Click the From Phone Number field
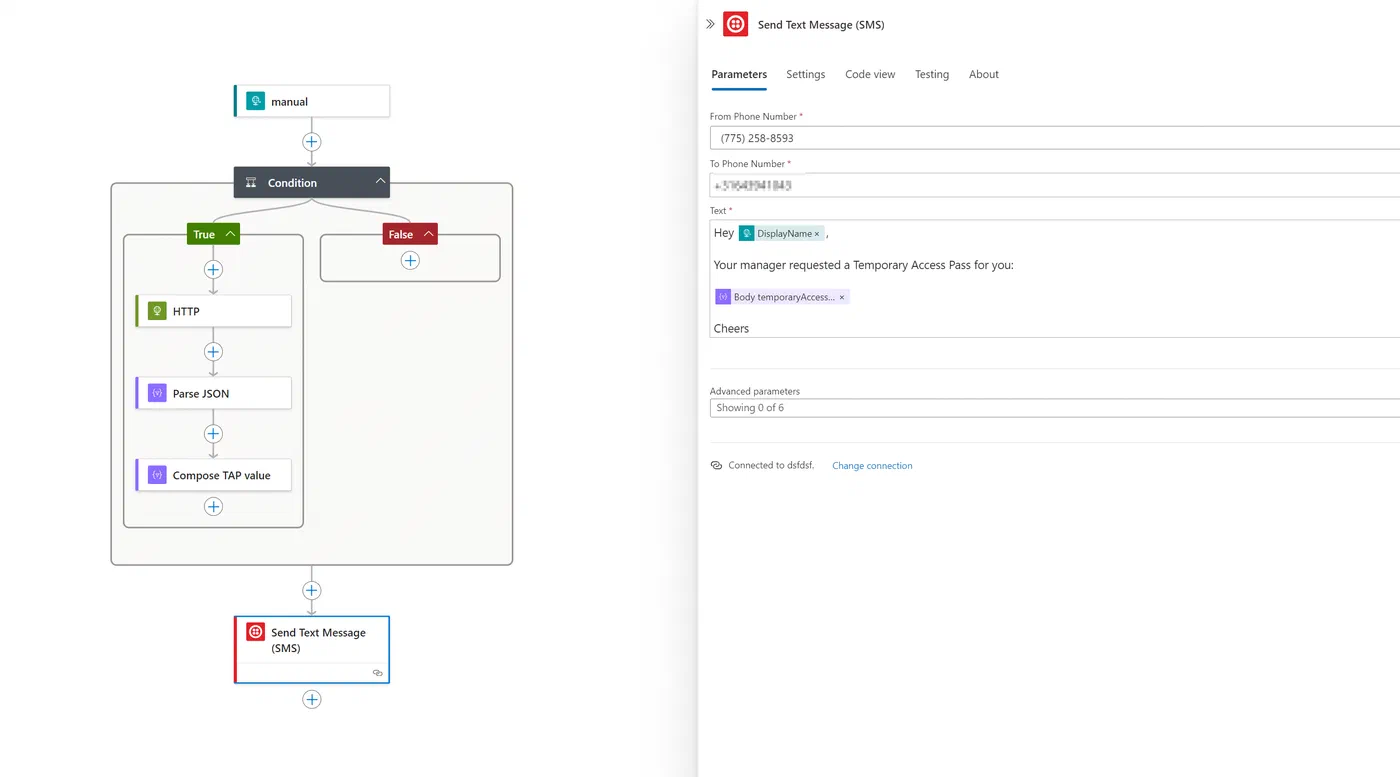1400x777 pixels. pos(1055,138)
